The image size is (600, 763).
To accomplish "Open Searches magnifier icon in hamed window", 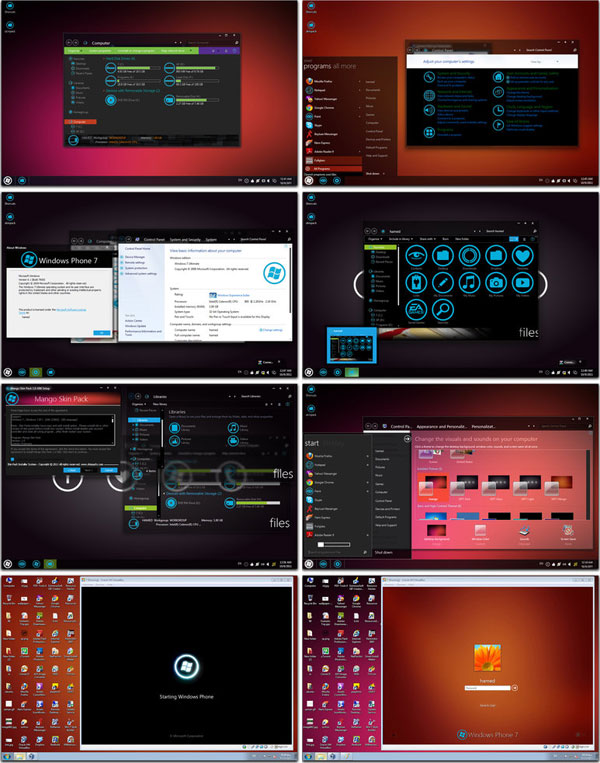I will tap(442, 309).
